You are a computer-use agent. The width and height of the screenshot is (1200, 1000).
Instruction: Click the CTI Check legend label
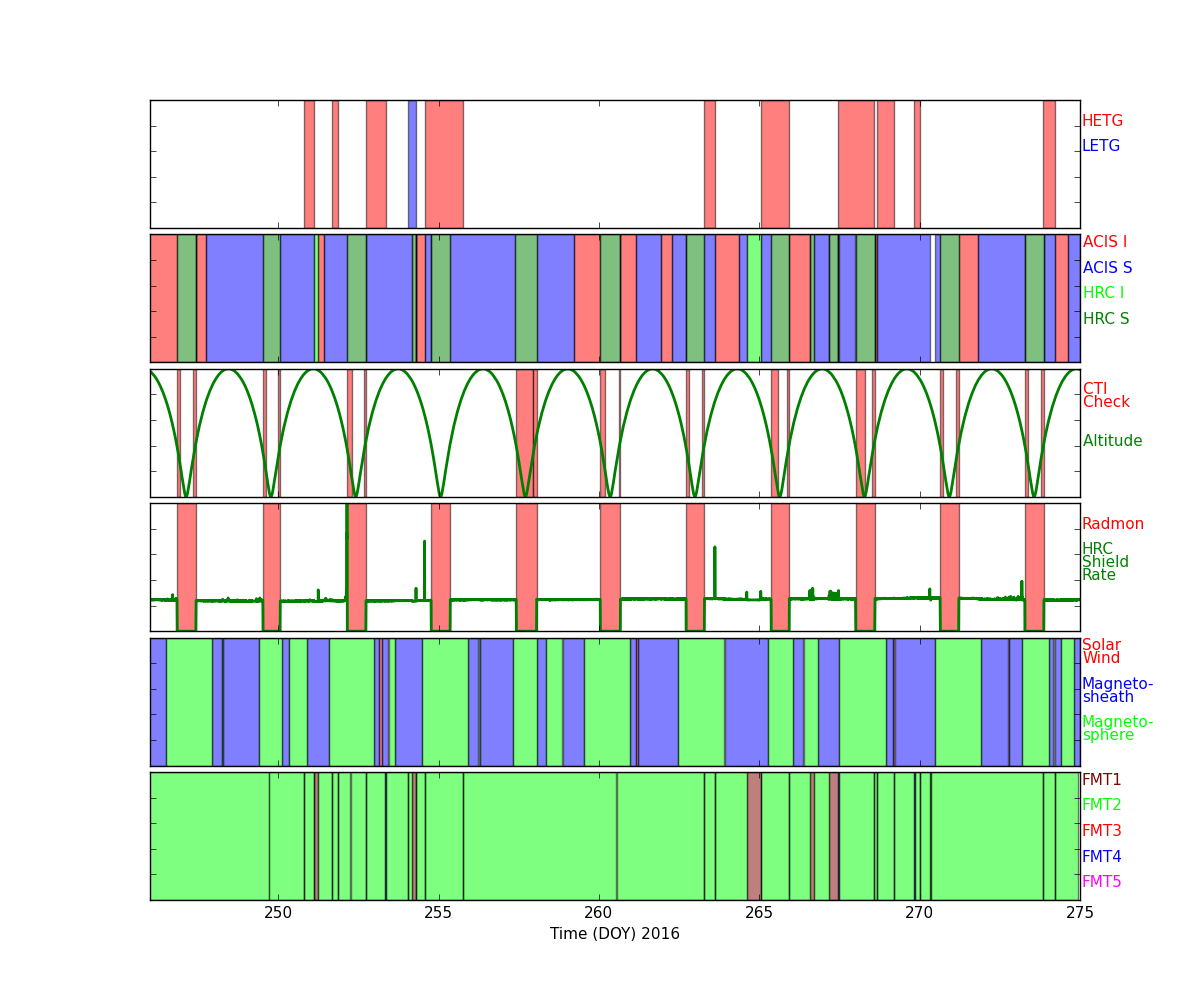pos(1106,396)
